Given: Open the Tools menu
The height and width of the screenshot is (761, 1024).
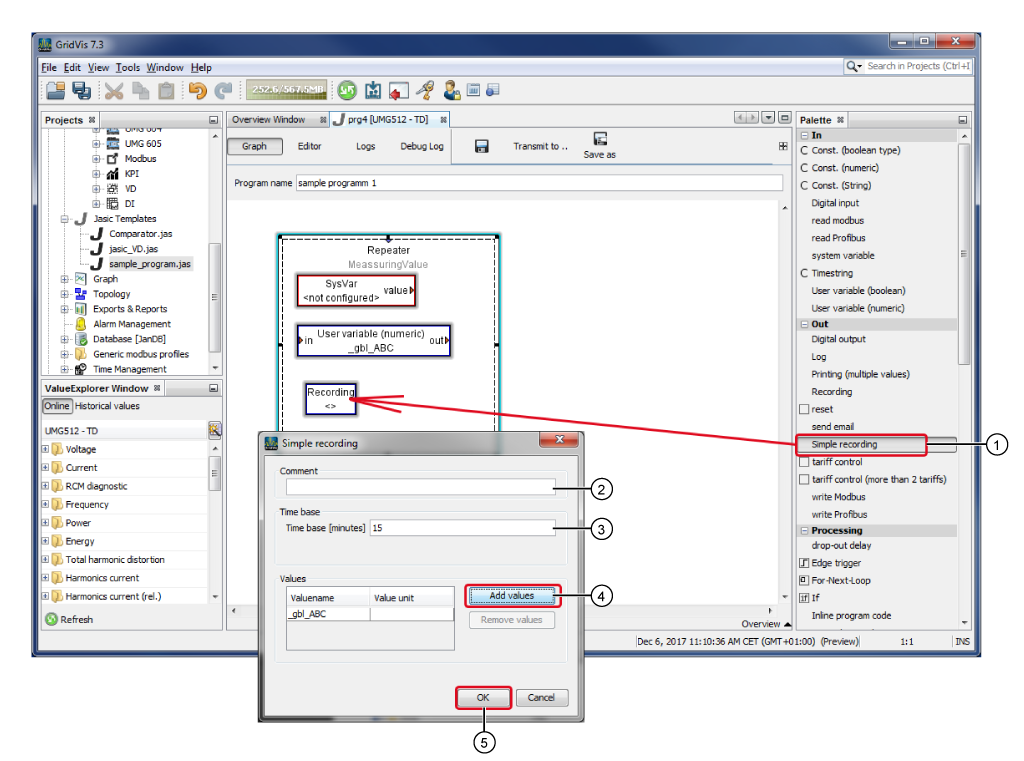Looking at the screenshot, I should click(x=127, y=67).
